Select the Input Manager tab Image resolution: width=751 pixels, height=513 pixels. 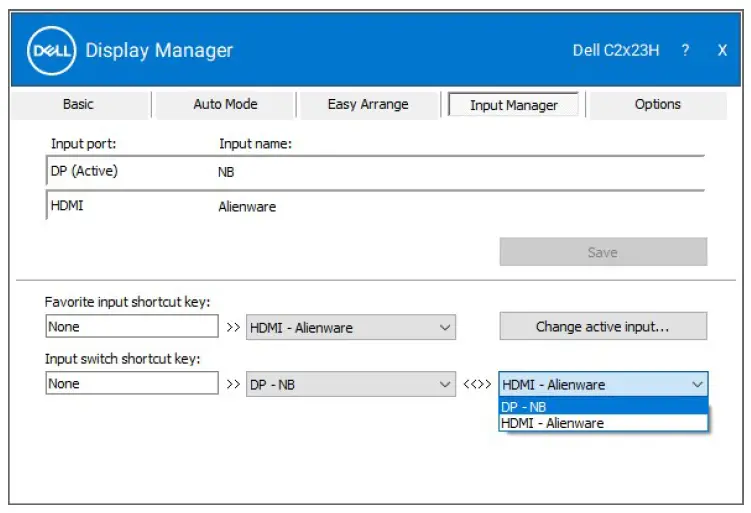513,105
